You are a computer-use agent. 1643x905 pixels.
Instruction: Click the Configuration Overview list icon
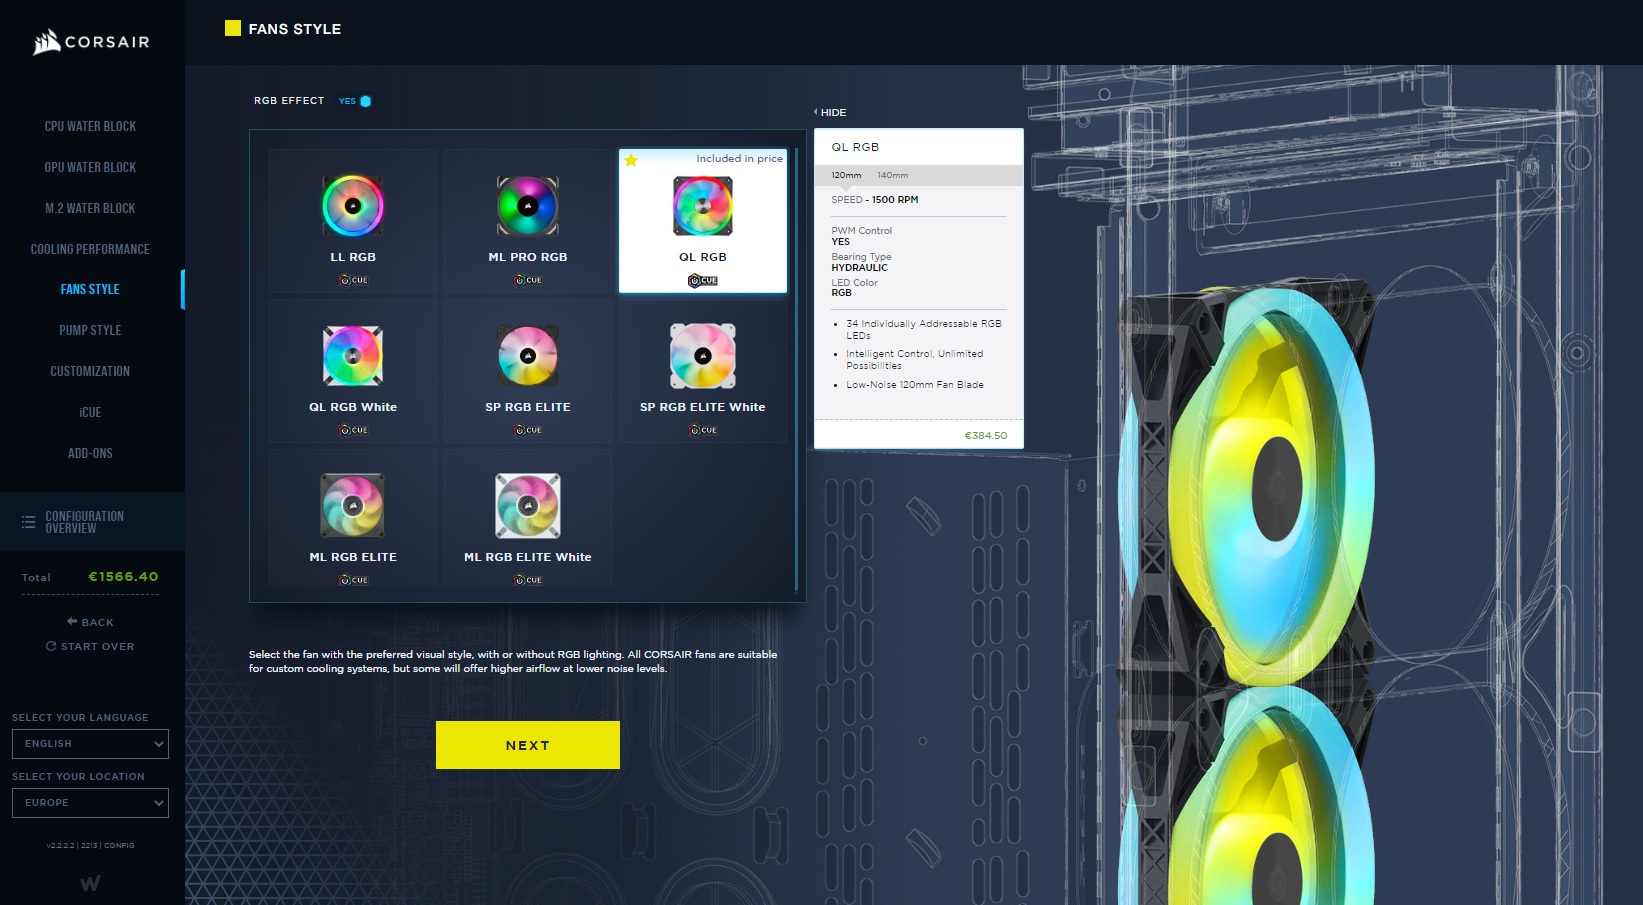coord(28,522)
